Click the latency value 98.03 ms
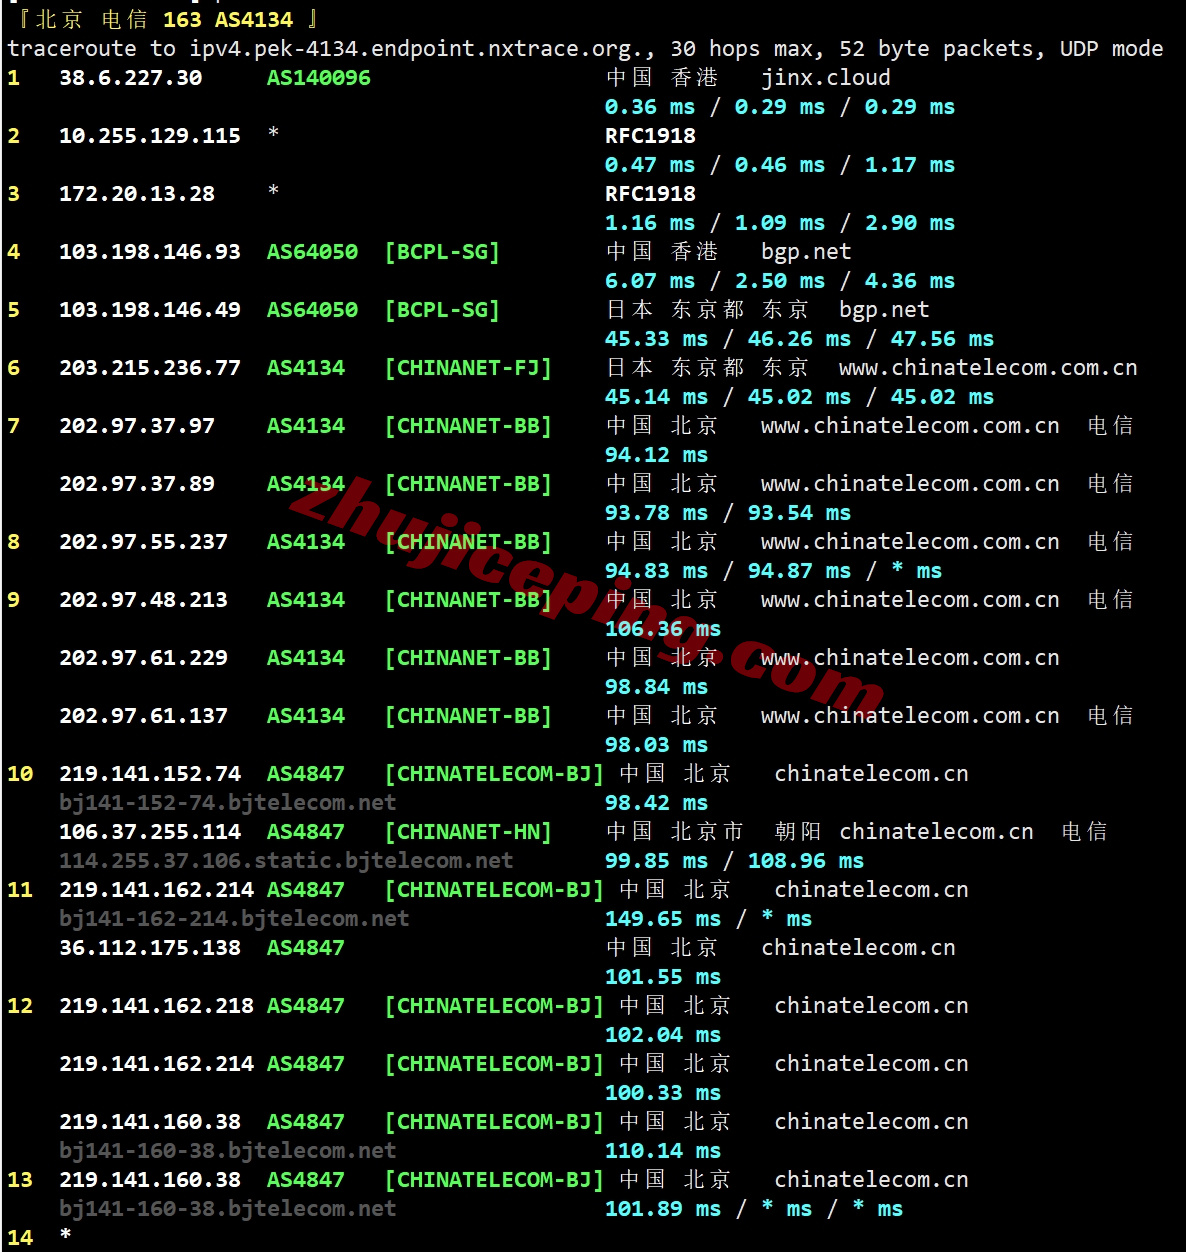This screenshot has width=1186, height=1252. [656, 745]
